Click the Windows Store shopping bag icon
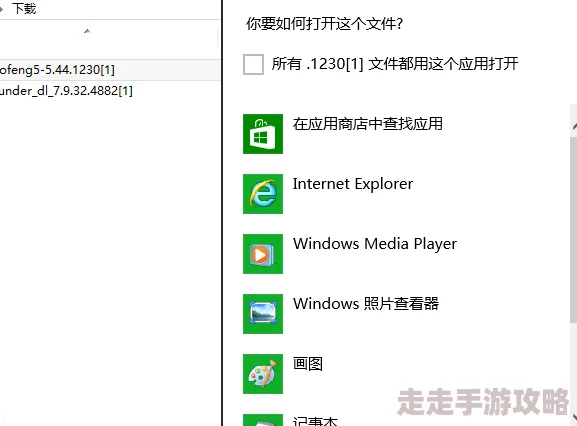Image resolution: width=577 pixels, height=426 pixels. (x=263, y=134)
